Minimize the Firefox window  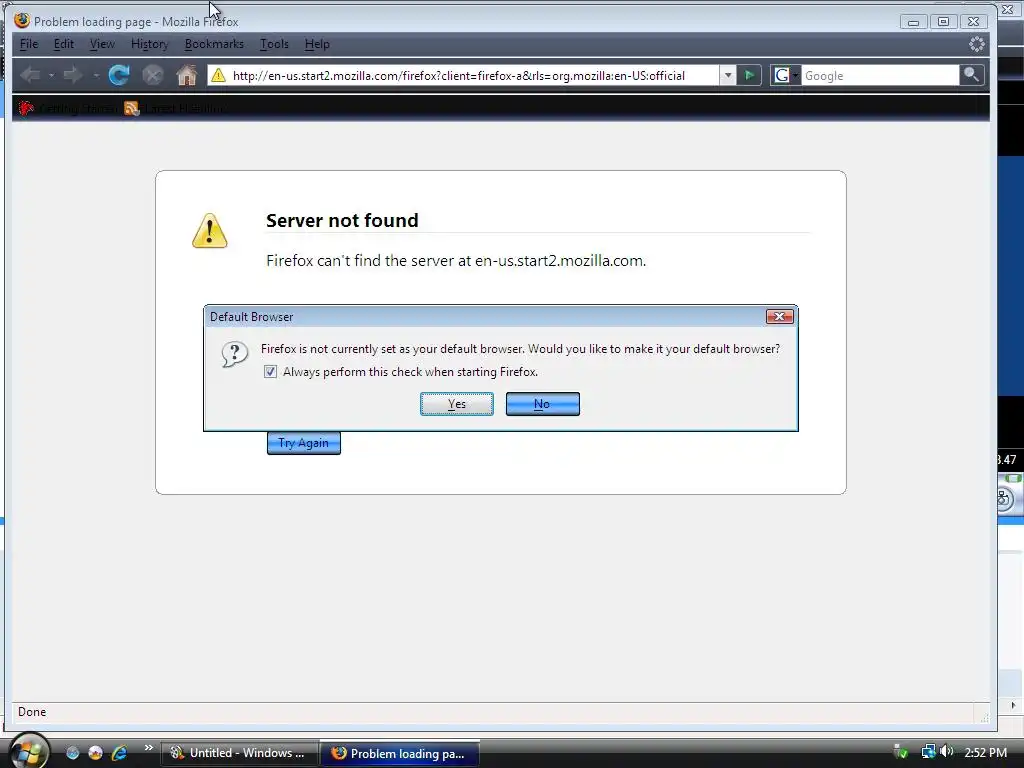pyautogui.click(x=913, y=22)
